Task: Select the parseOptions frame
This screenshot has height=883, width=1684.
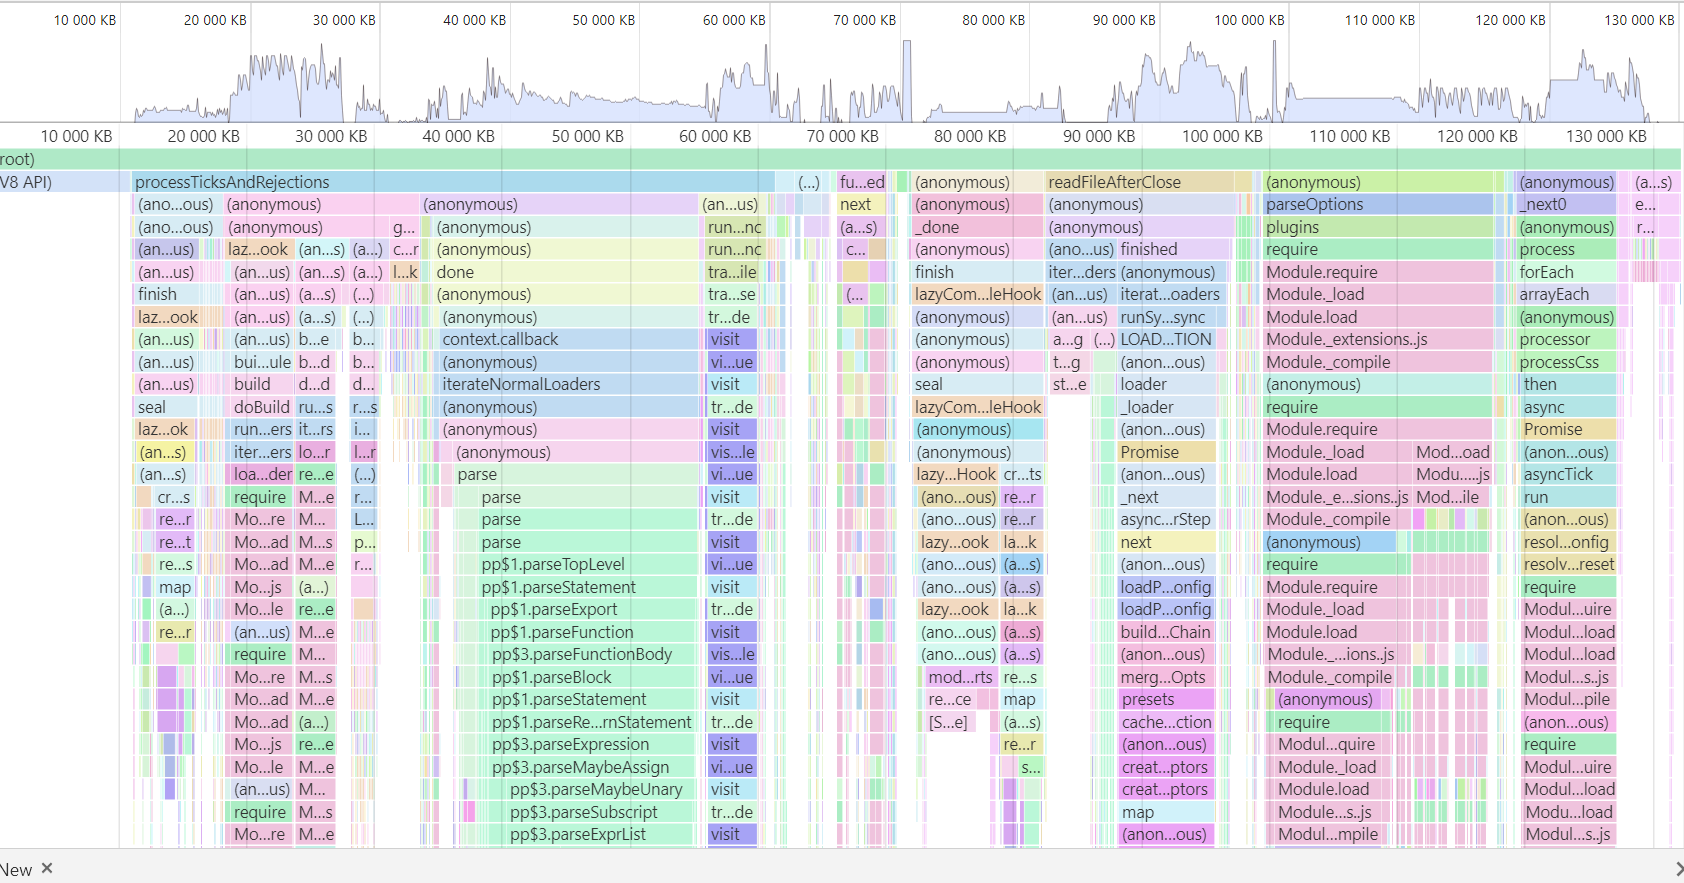Action: [x=1377, y=204]
